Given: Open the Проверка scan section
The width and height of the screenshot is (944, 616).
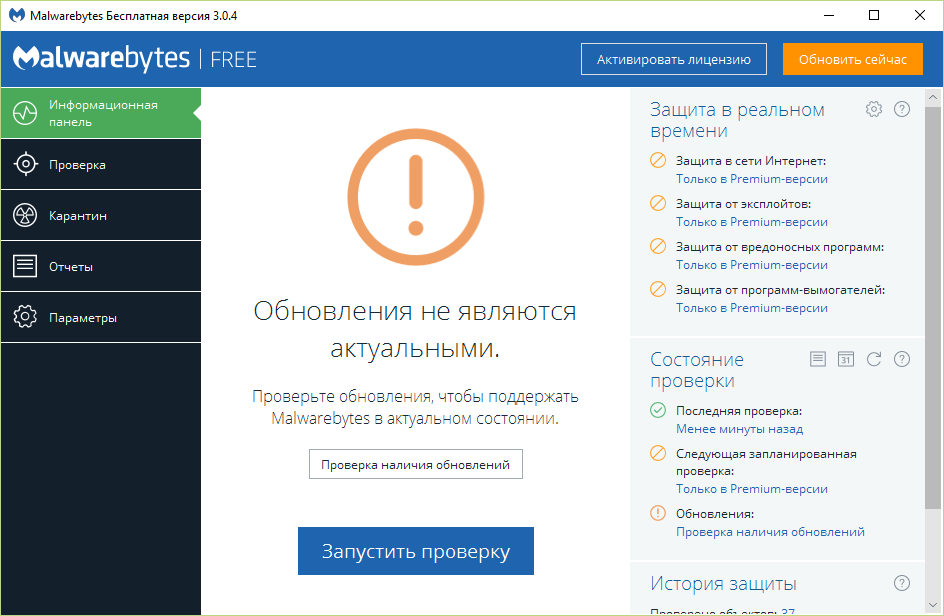Looking at the screenshot, I should point(101,164).
